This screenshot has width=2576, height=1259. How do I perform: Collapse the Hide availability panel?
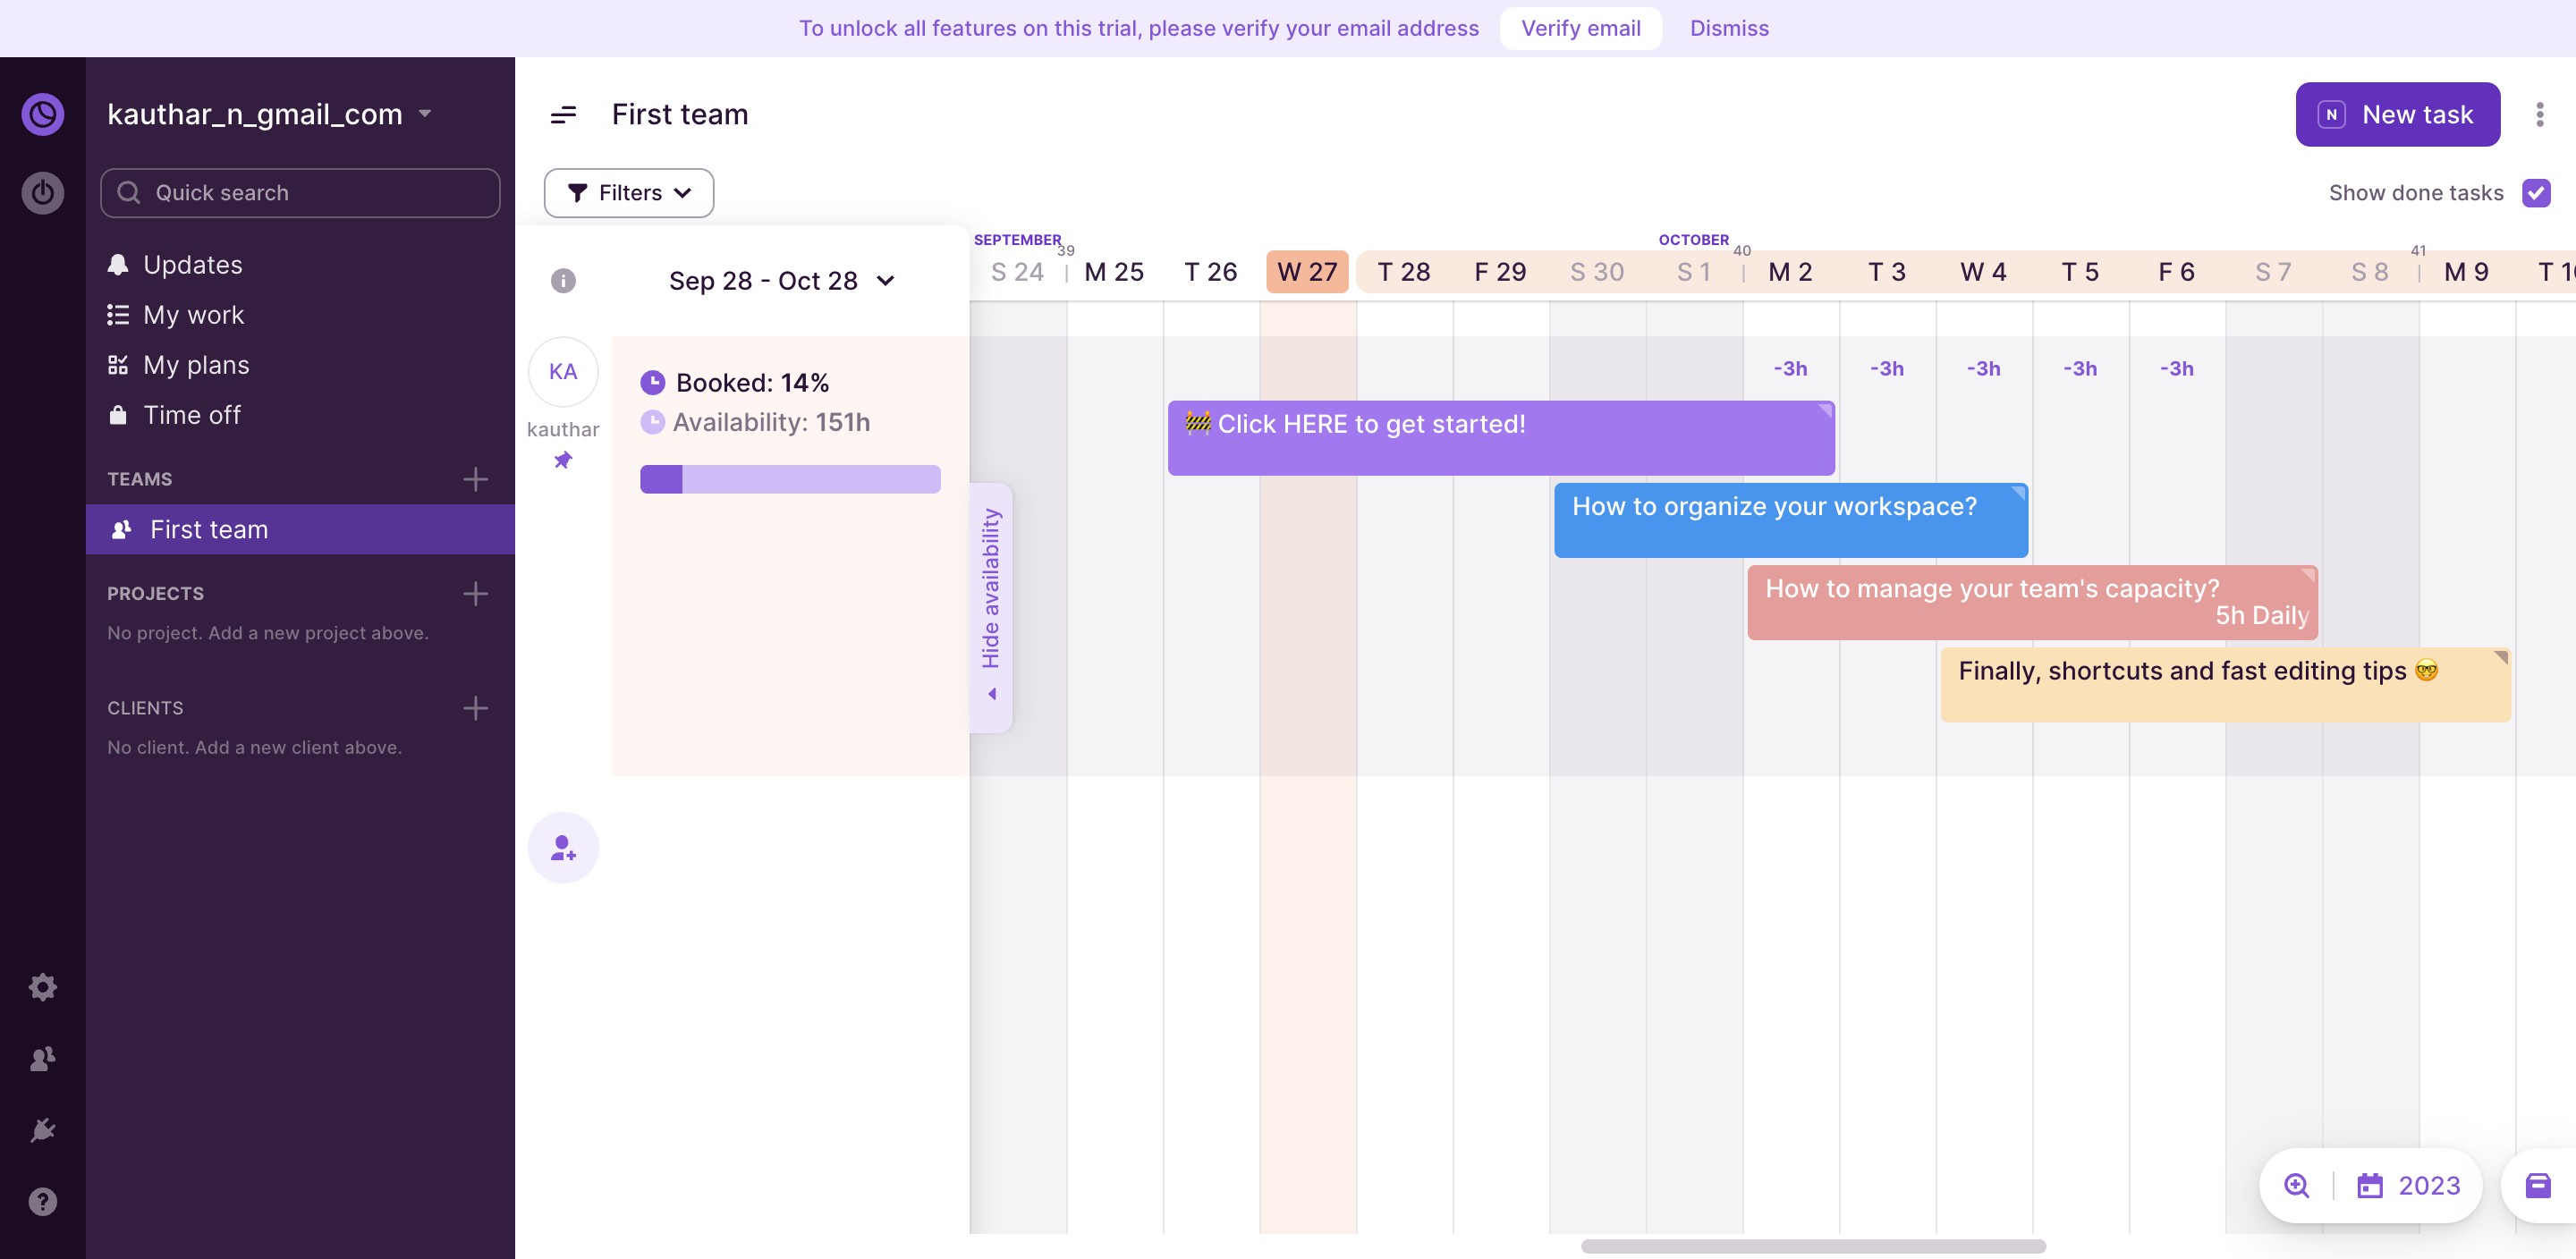tap(991, 607)
